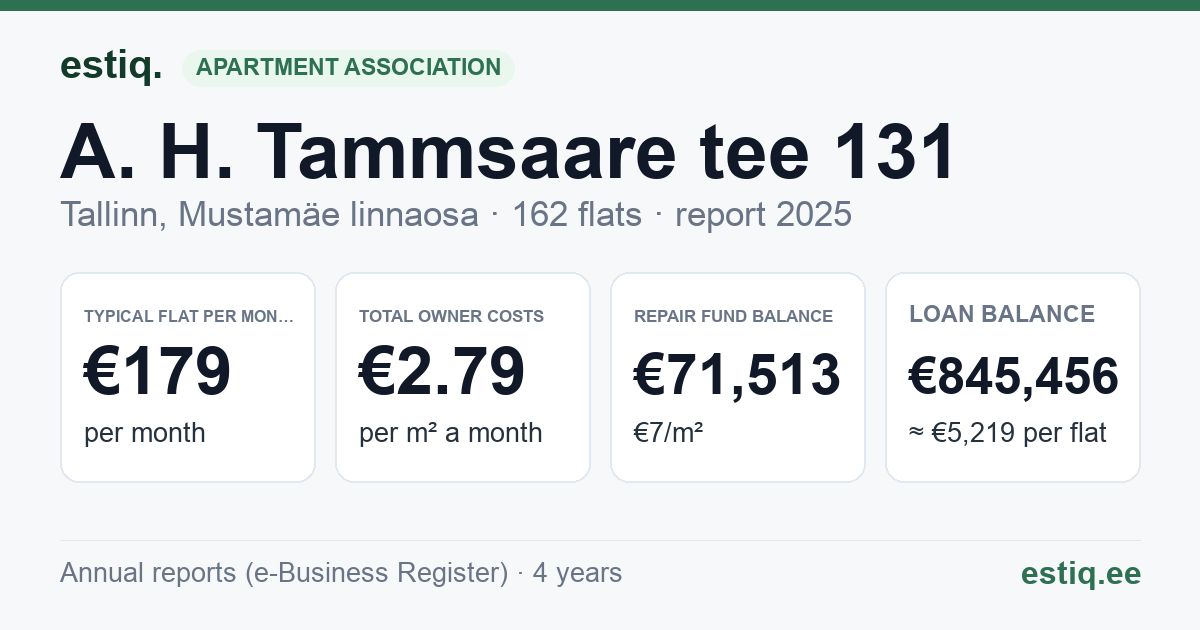Image resolution: width=1200 pixels, height=630 pixels.
Task: Open the Total owner costs card
Action: pos(463,377)
